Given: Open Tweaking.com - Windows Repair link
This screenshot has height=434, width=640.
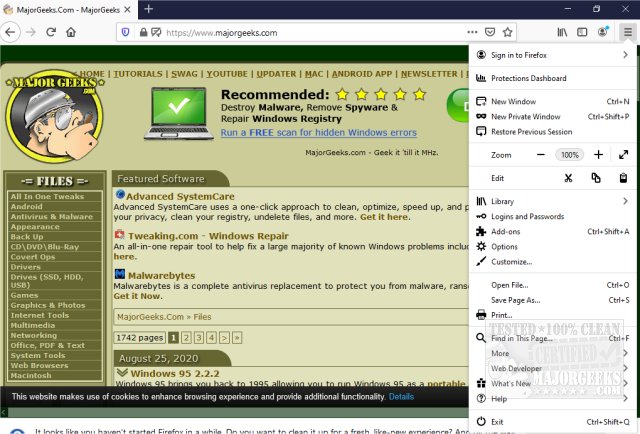Looking at the screenshot, I should [x=208, y=236].
